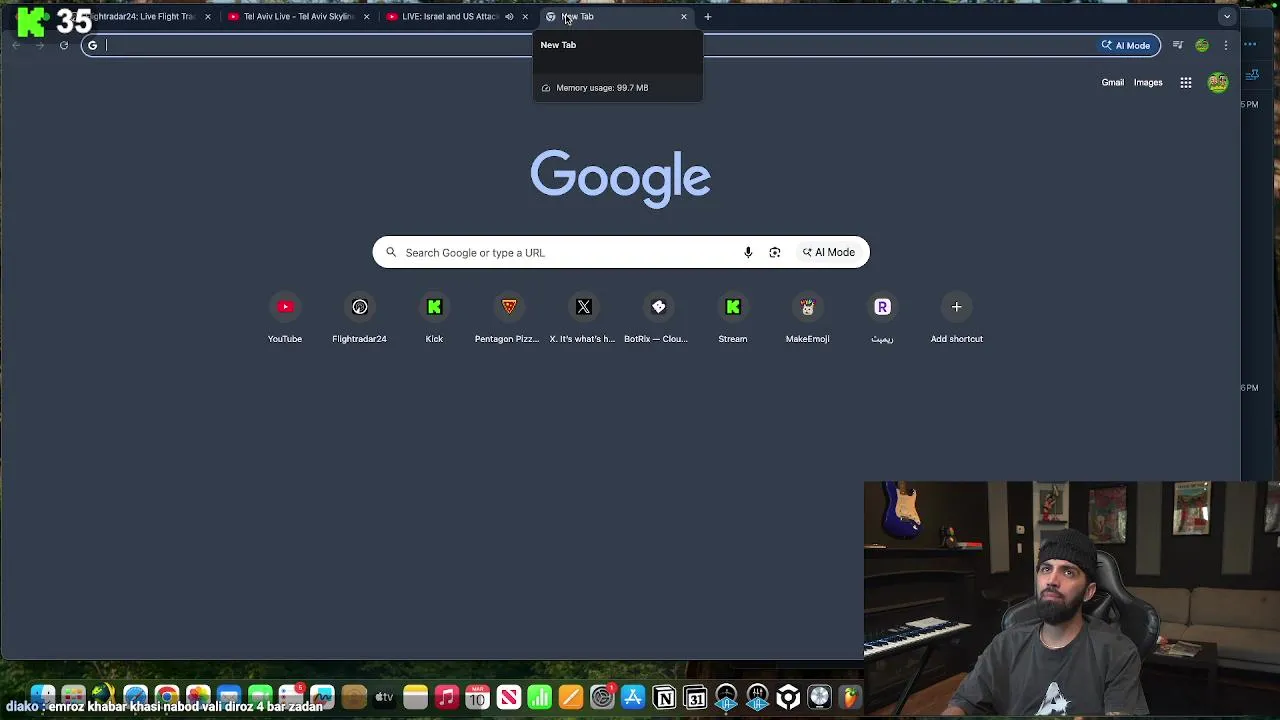The height and width of the screenshot is (720, 1280).
Task: Open the Gmail link
Action: click(1113, 83)
